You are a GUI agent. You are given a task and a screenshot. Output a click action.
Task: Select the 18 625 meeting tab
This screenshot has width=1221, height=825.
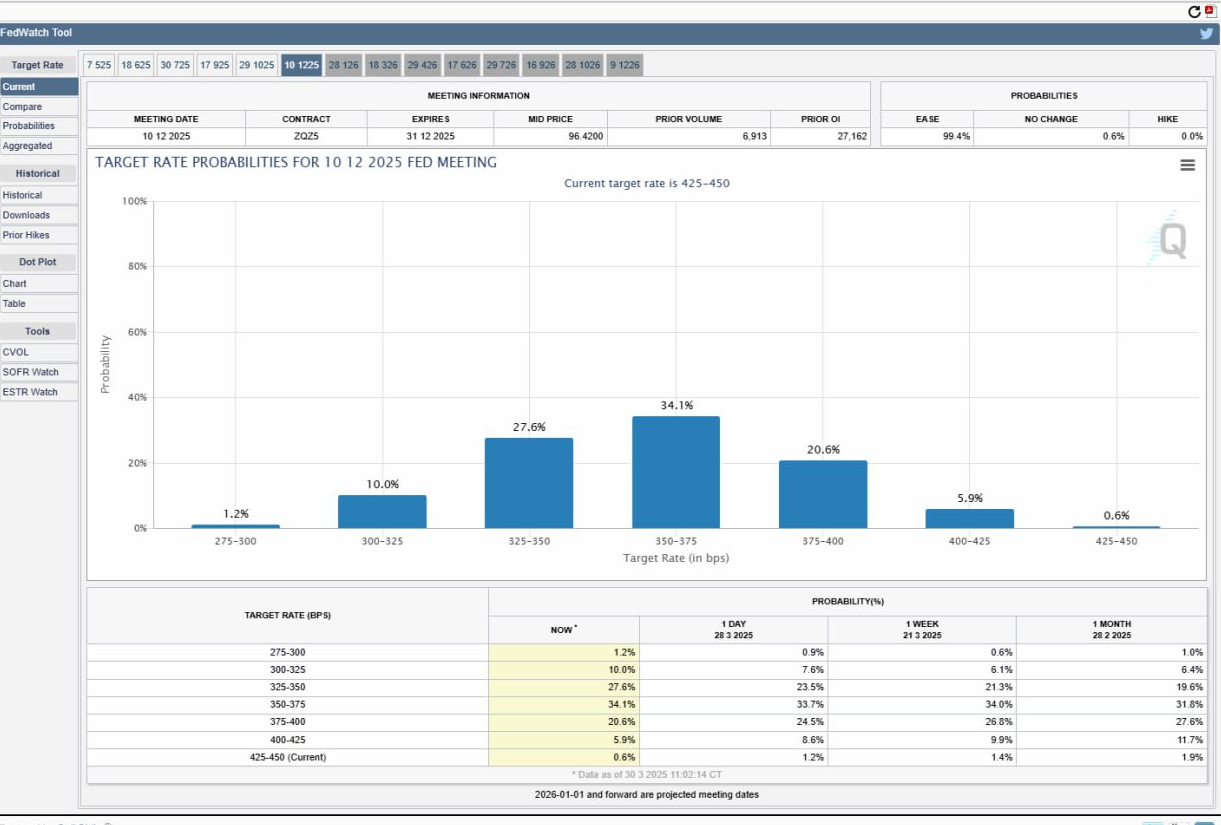tap(136, 65)
